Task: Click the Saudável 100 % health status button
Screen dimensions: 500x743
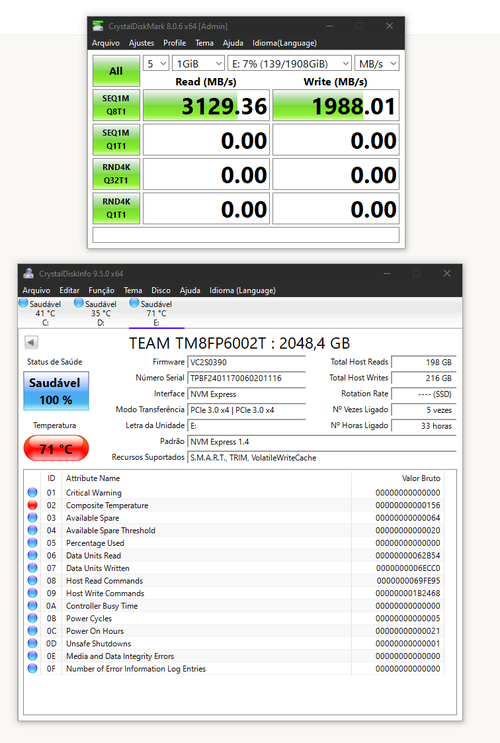Action: (56, 391)
